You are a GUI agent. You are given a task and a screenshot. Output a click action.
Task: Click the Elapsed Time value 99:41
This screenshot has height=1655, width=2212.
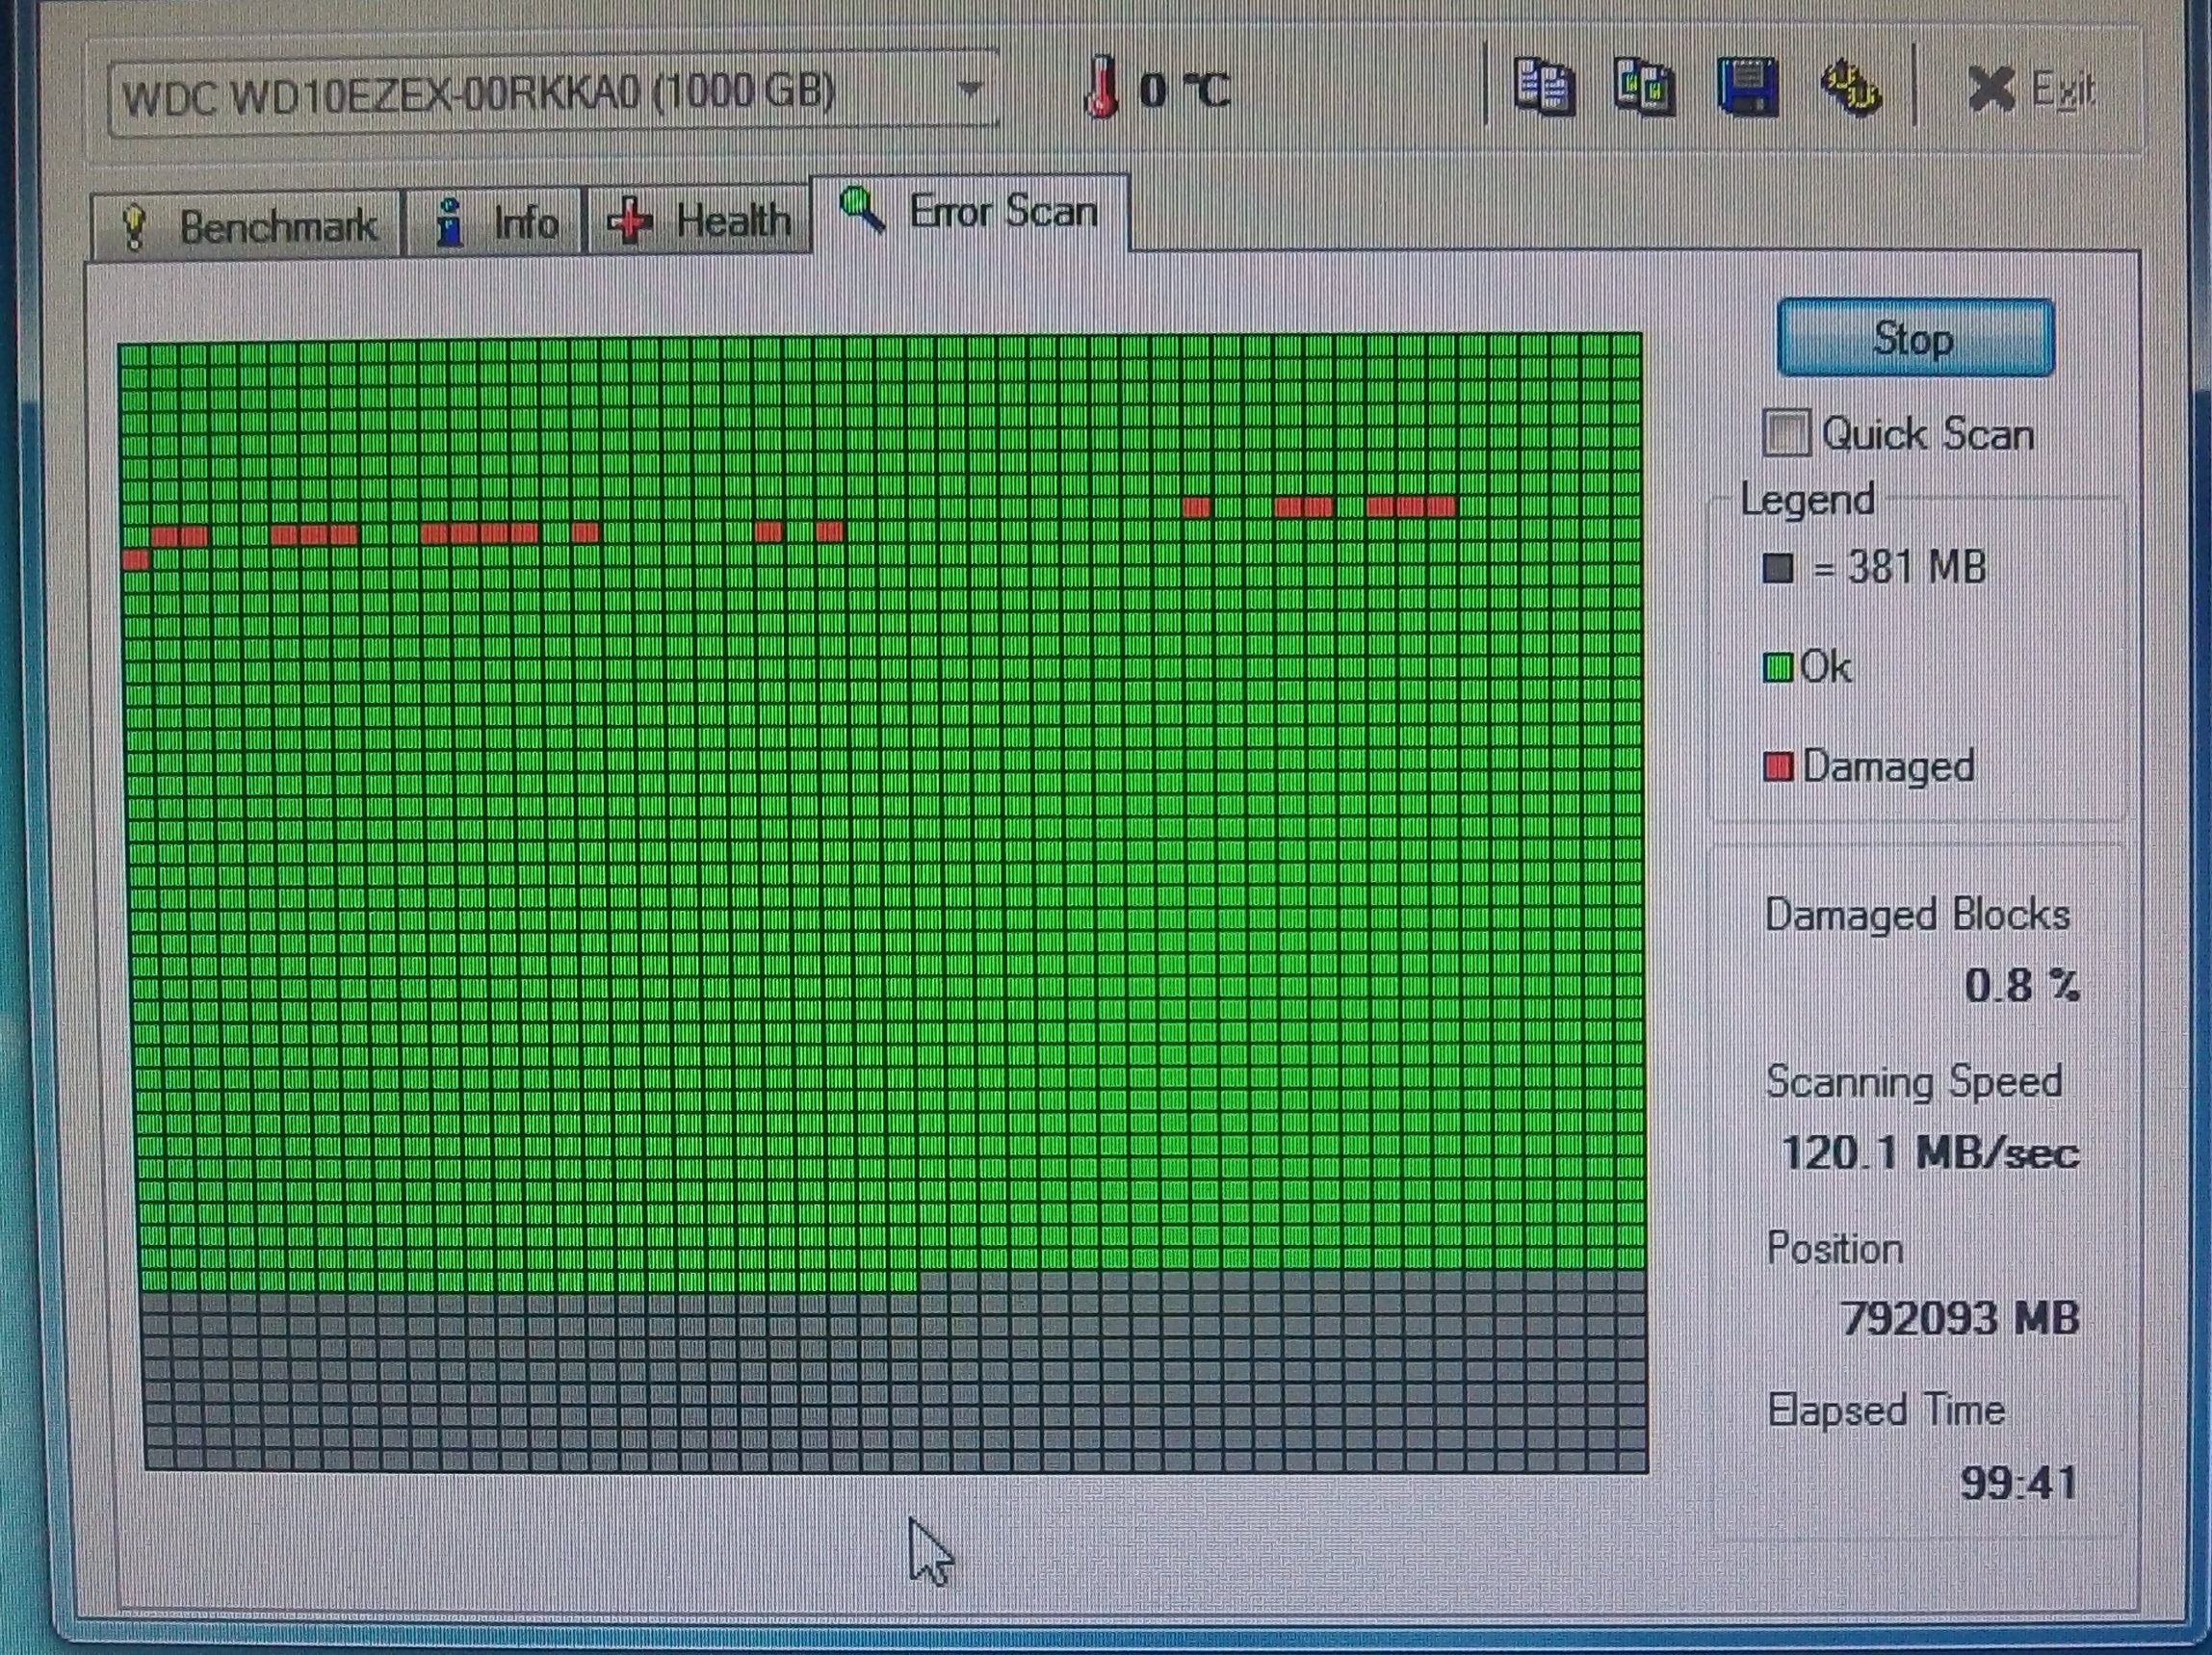[2018, 1482]
